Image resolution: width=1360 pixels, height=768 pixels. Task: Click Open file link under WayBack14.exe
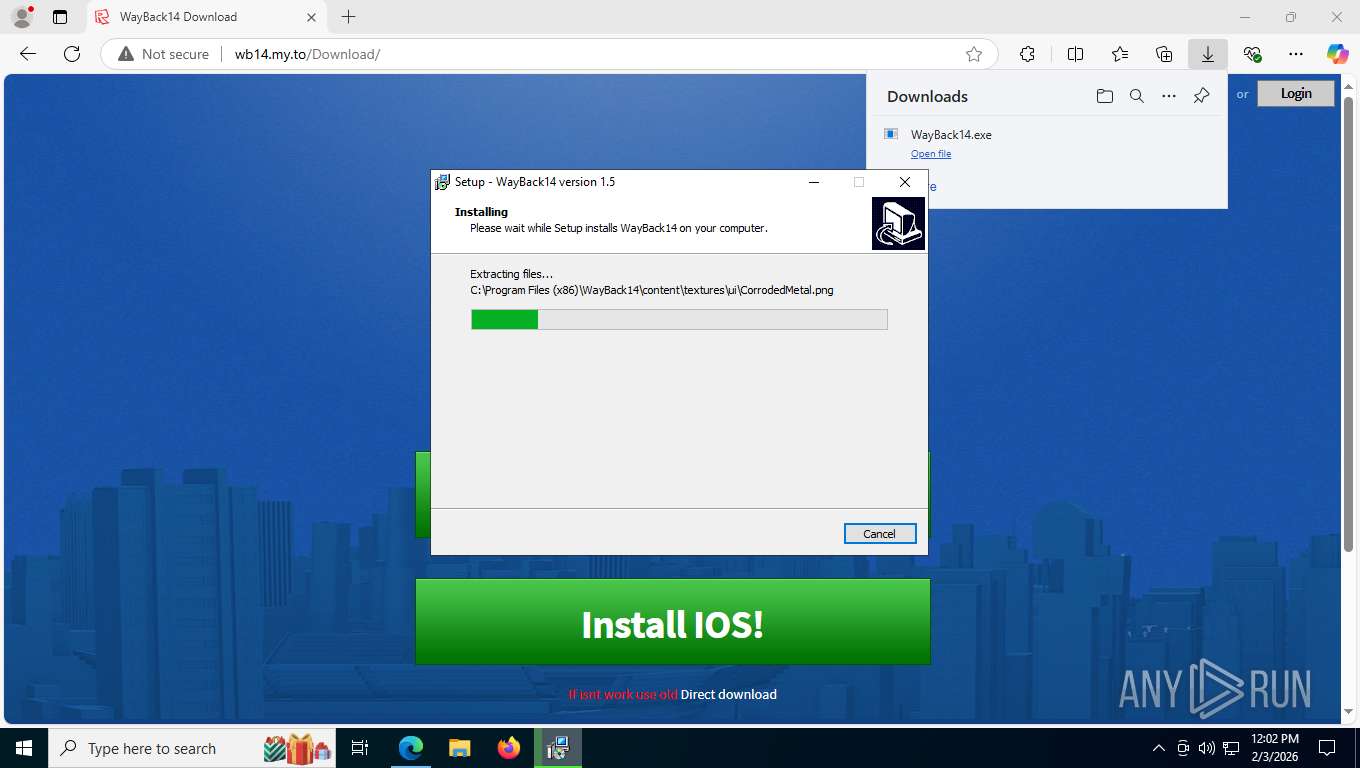point(931,154)
